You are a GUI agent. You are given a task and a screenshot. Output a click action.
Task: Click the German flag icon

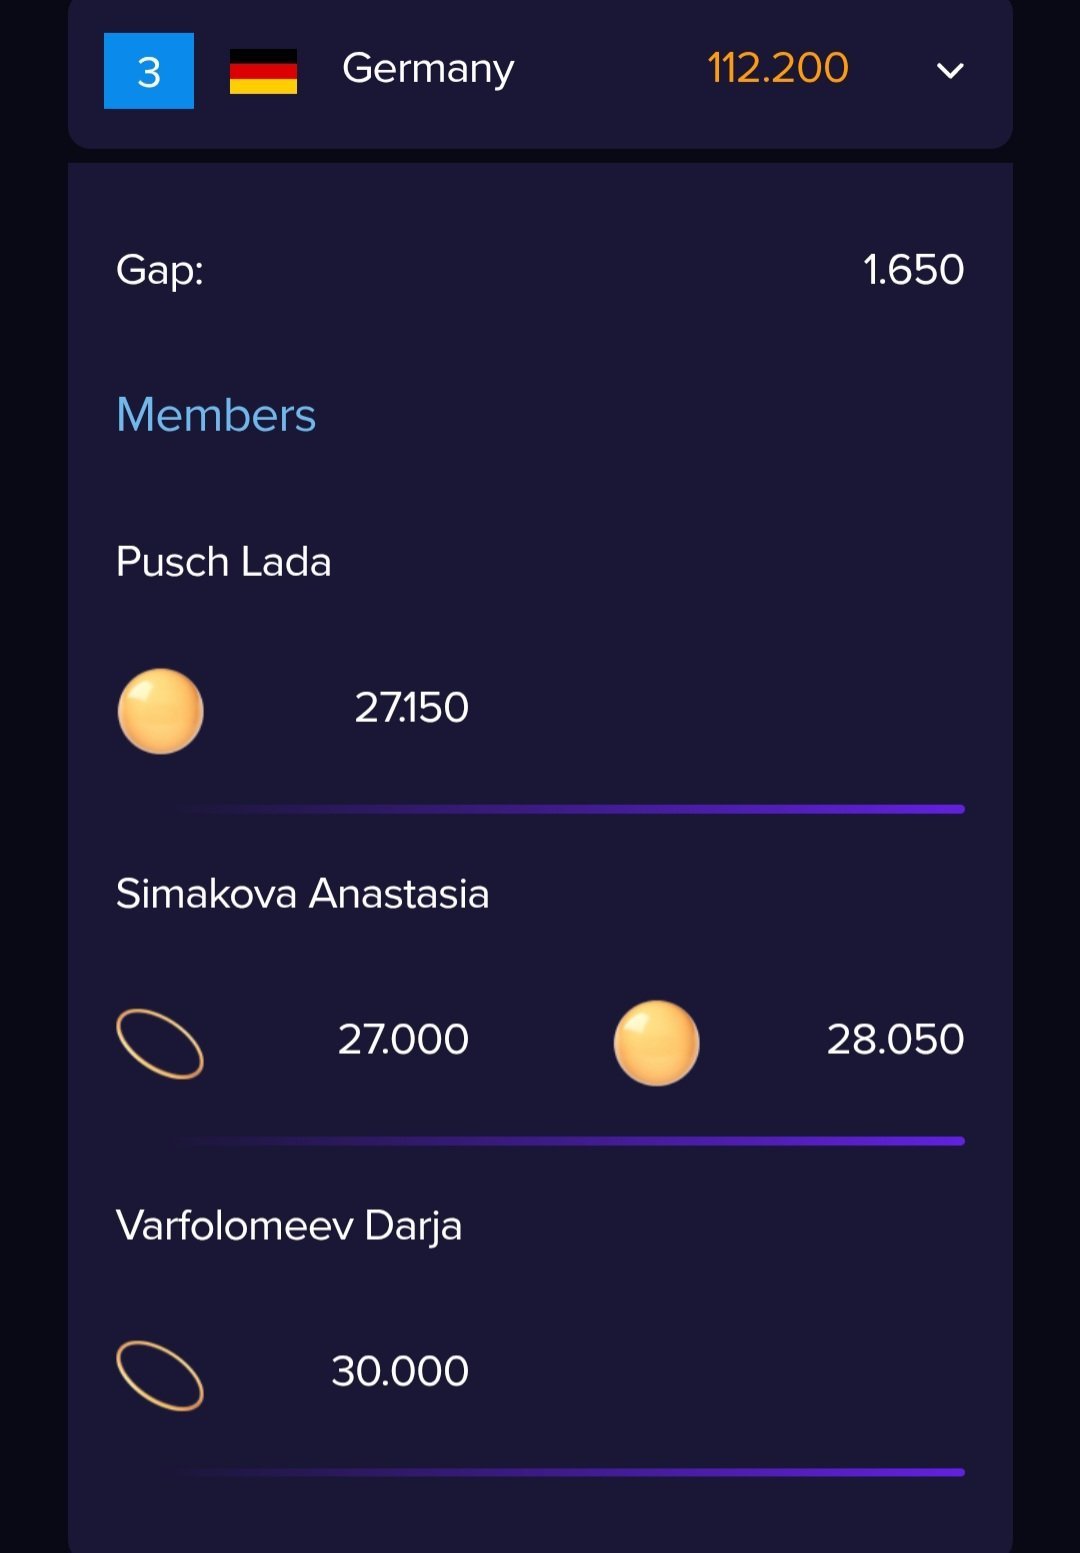click(263, 71)
